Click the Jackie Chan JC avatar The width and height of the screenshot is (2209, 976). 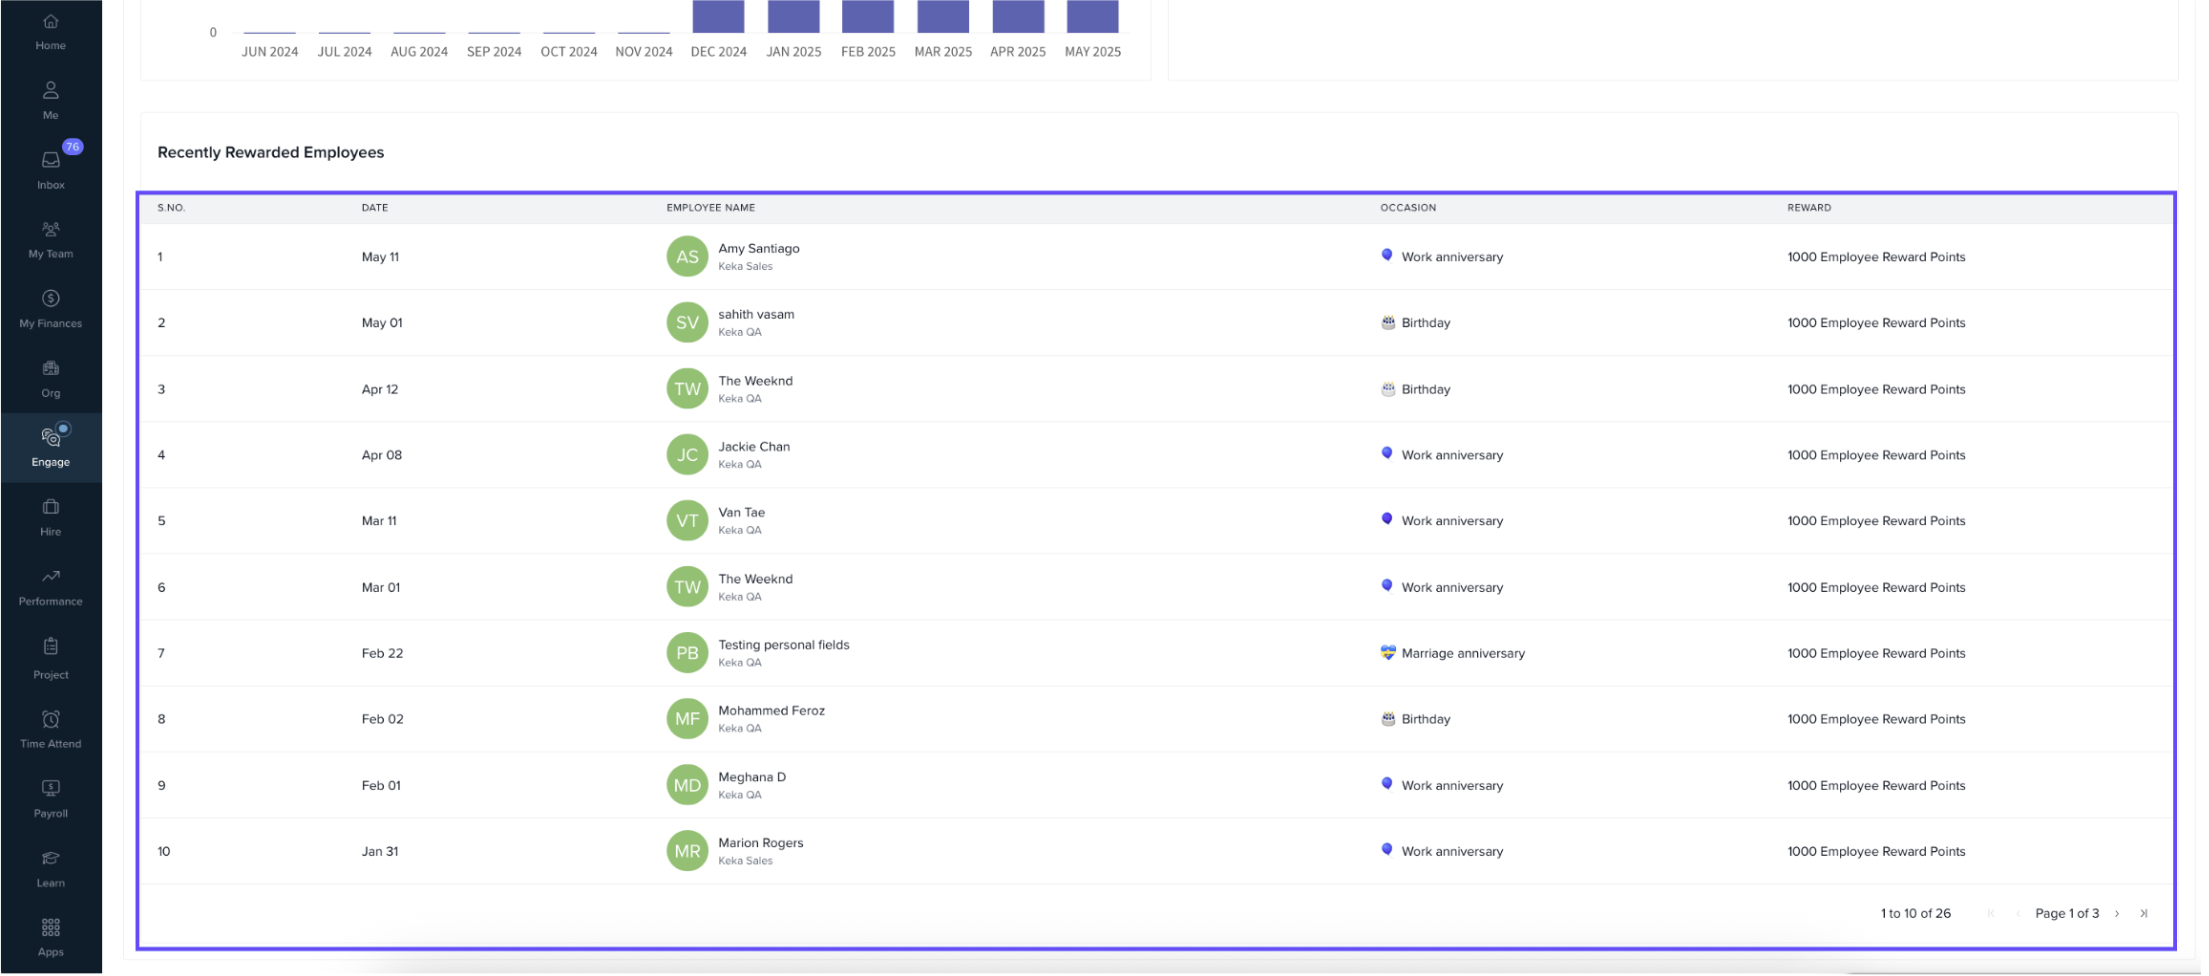point(687,455)
